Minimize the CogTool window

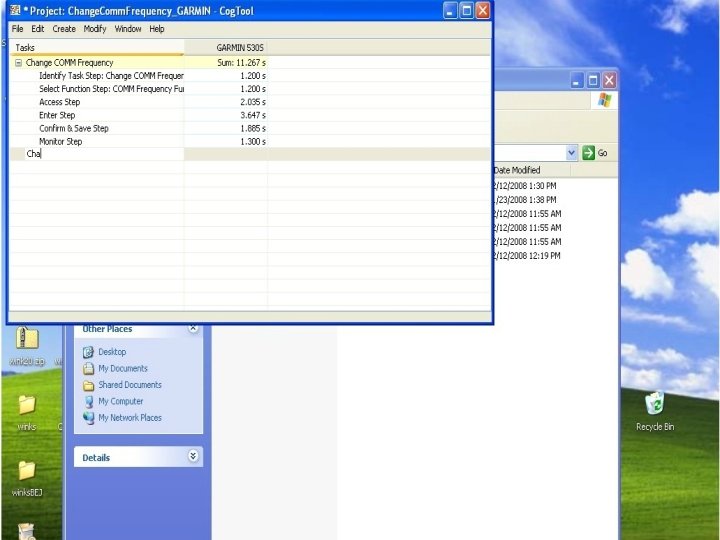click(450, 11)
